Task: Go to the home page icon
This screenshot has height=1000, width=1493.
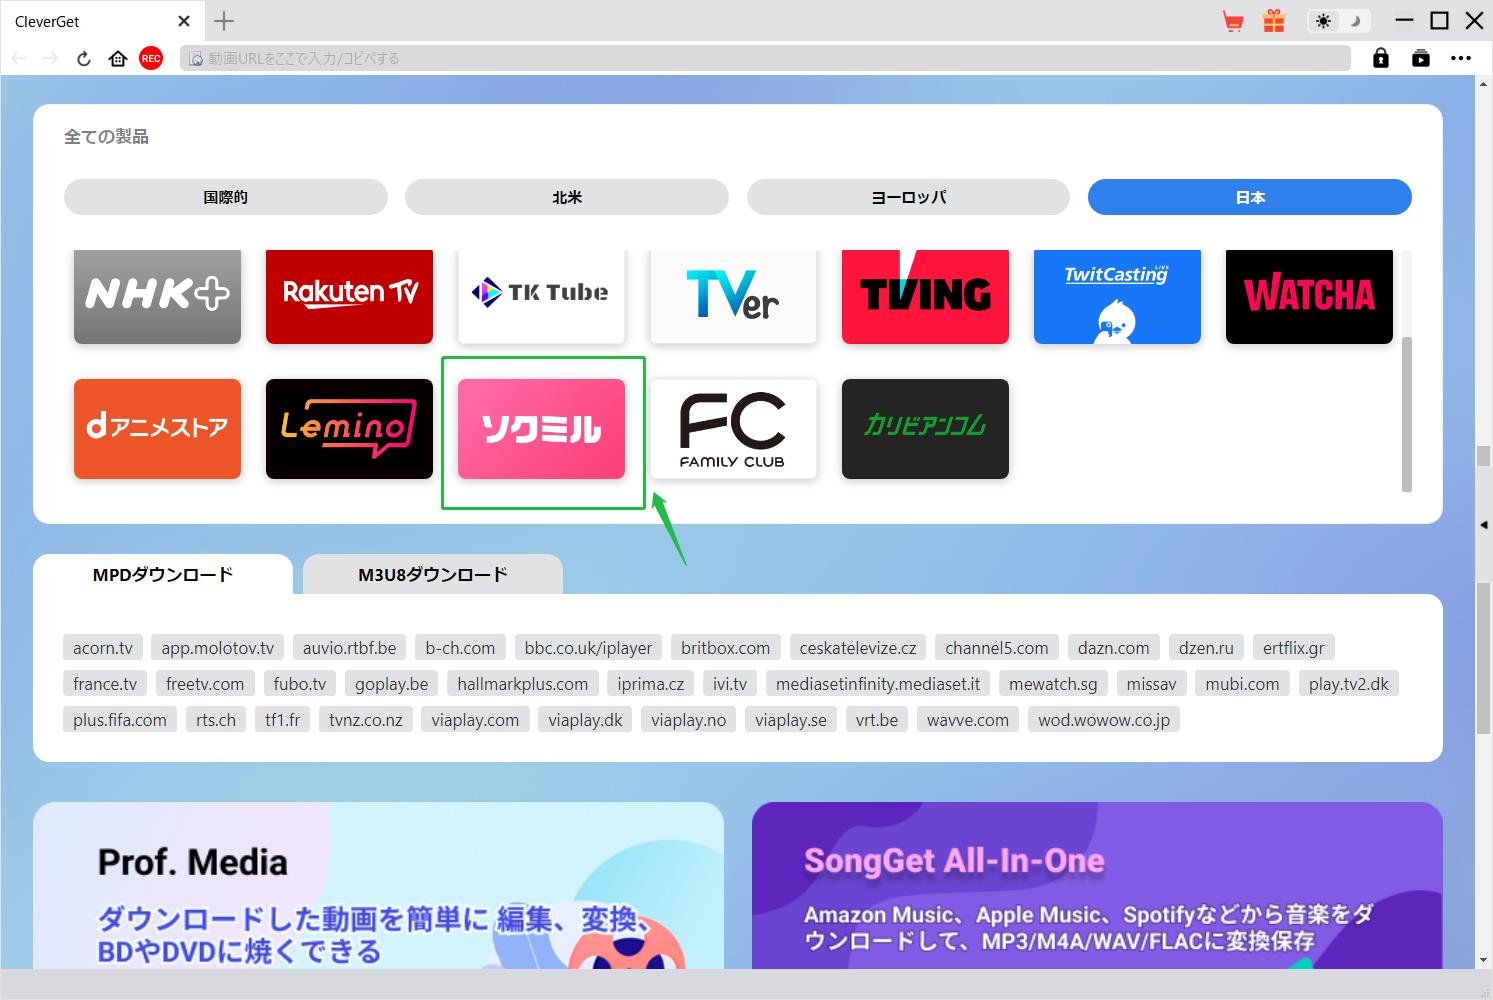Action: pyautogui.click(x=118, y=59)
